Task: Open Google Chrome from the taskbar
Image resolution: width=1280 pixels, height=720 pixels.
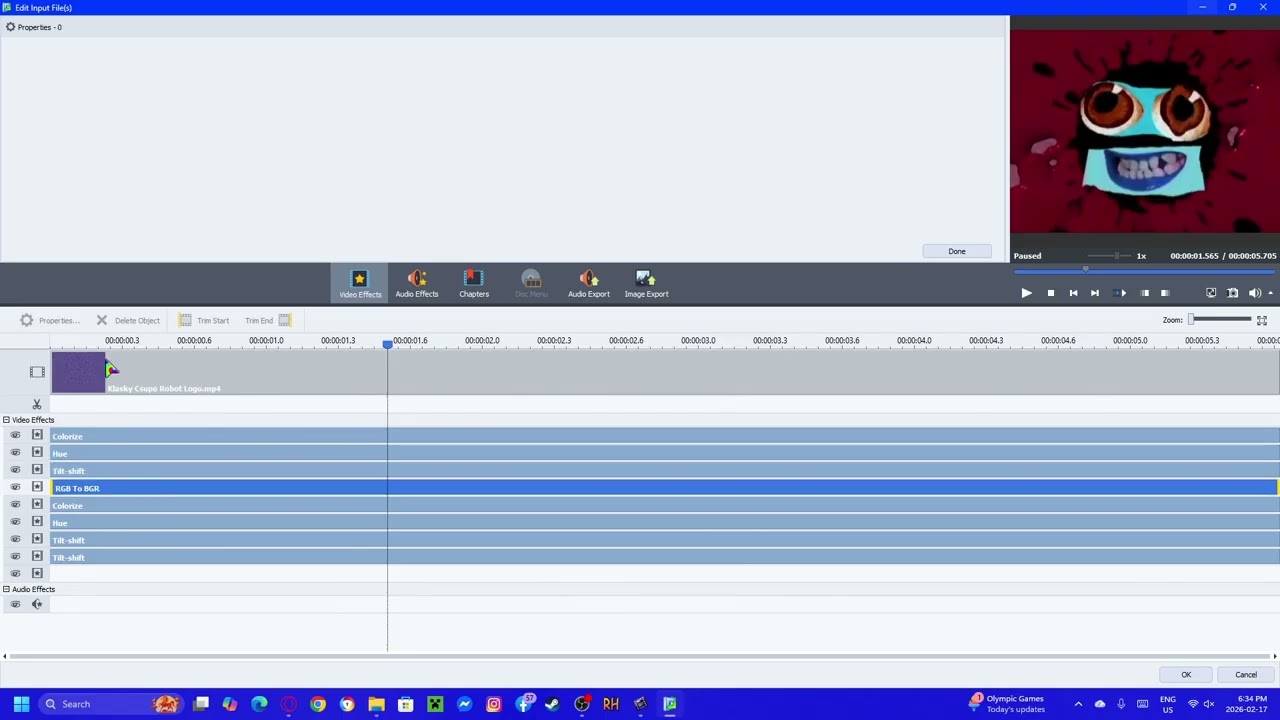Action: (318, 704)
